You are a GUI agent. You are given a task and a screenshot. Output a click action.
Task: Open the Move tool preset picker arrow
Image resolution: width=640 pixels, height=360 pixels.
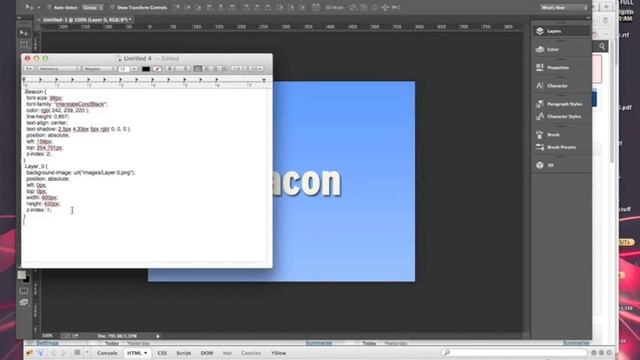coord(38,7)
